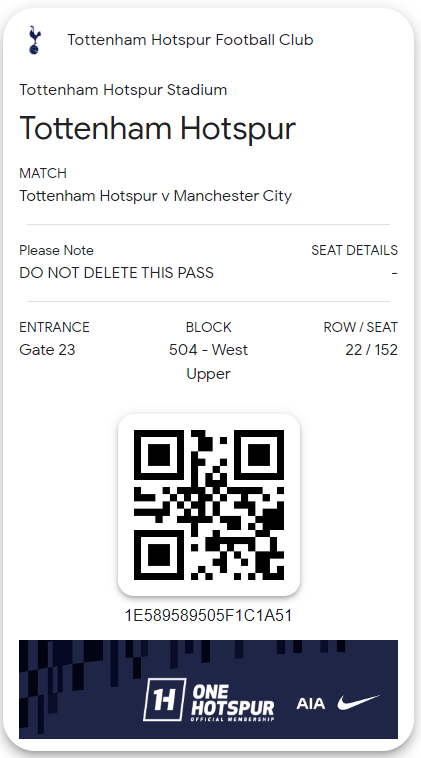Click the AIA sponsor logo
Viewport: 421px width, 758px height.
coord(310,703)
